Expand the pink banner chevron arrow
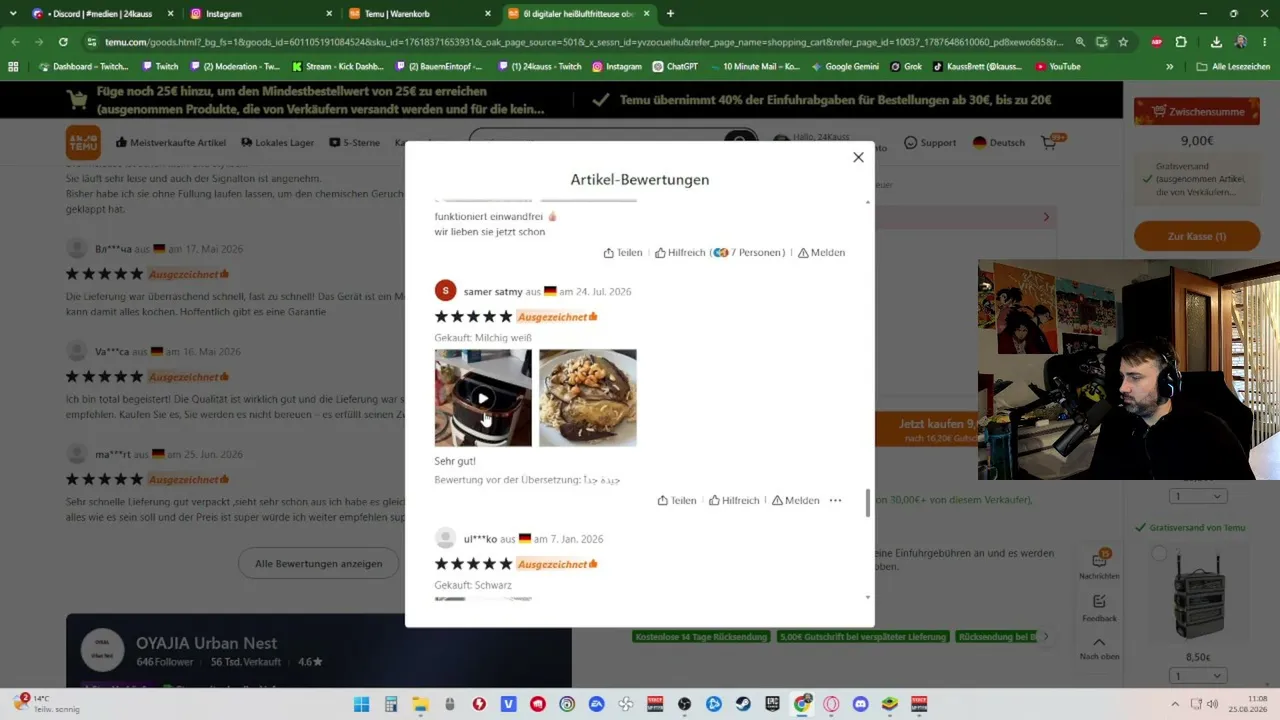 (x=1047, y=217)
